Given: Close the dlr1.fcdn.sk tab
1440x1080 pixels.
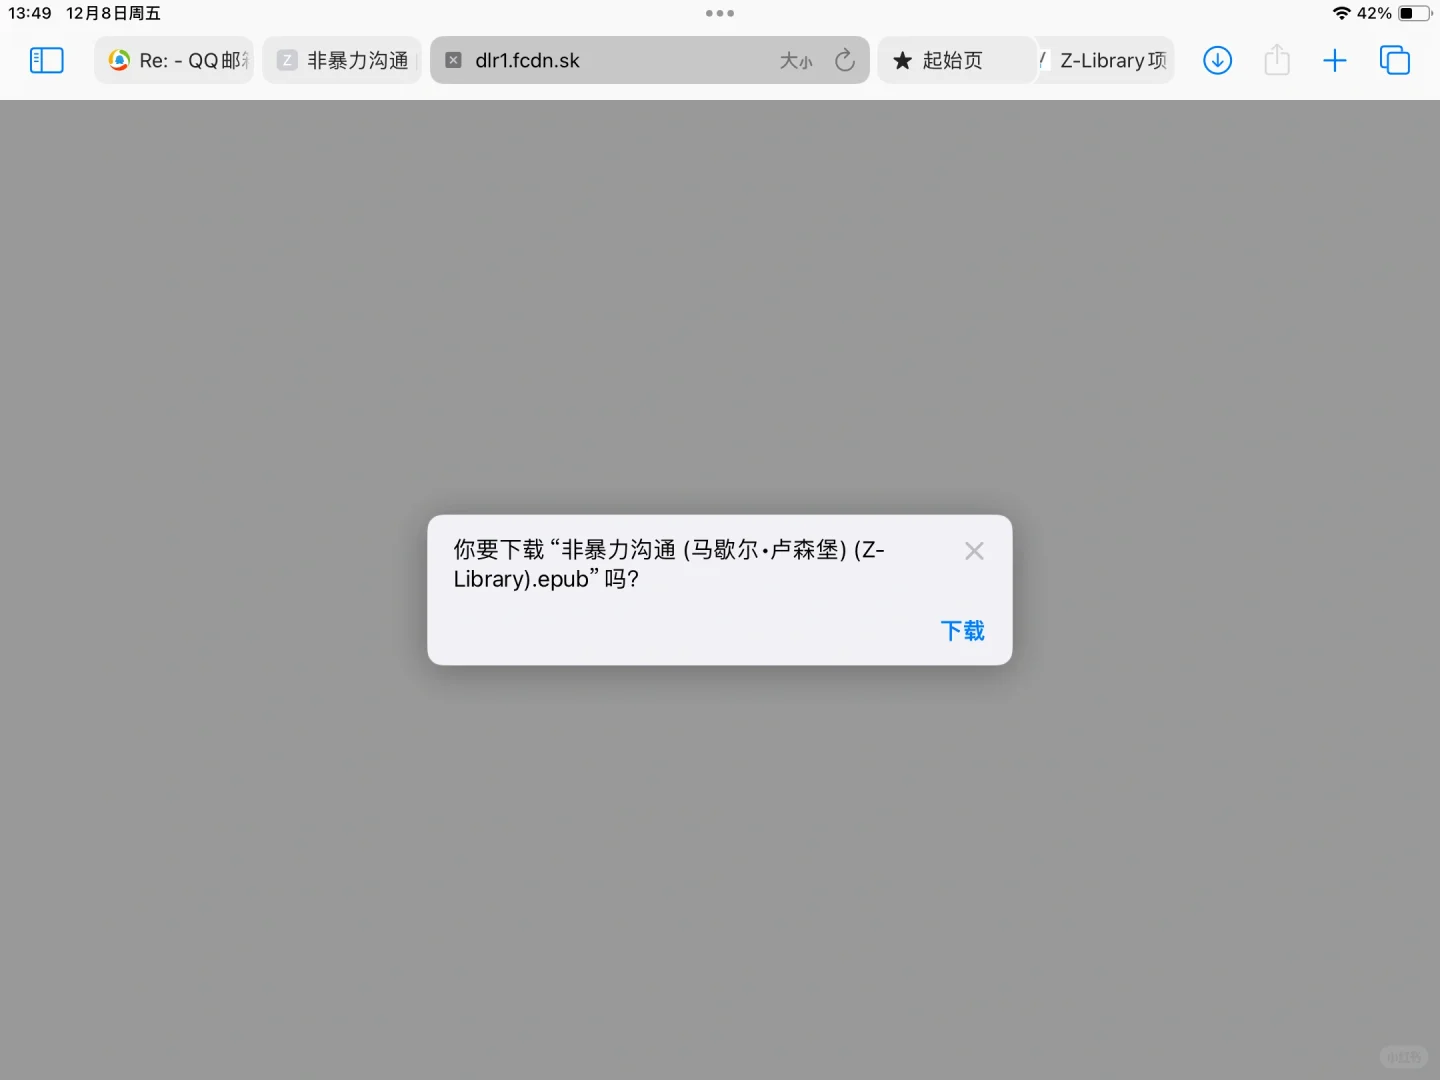Looking at the screenshot, I should (453, 60).
